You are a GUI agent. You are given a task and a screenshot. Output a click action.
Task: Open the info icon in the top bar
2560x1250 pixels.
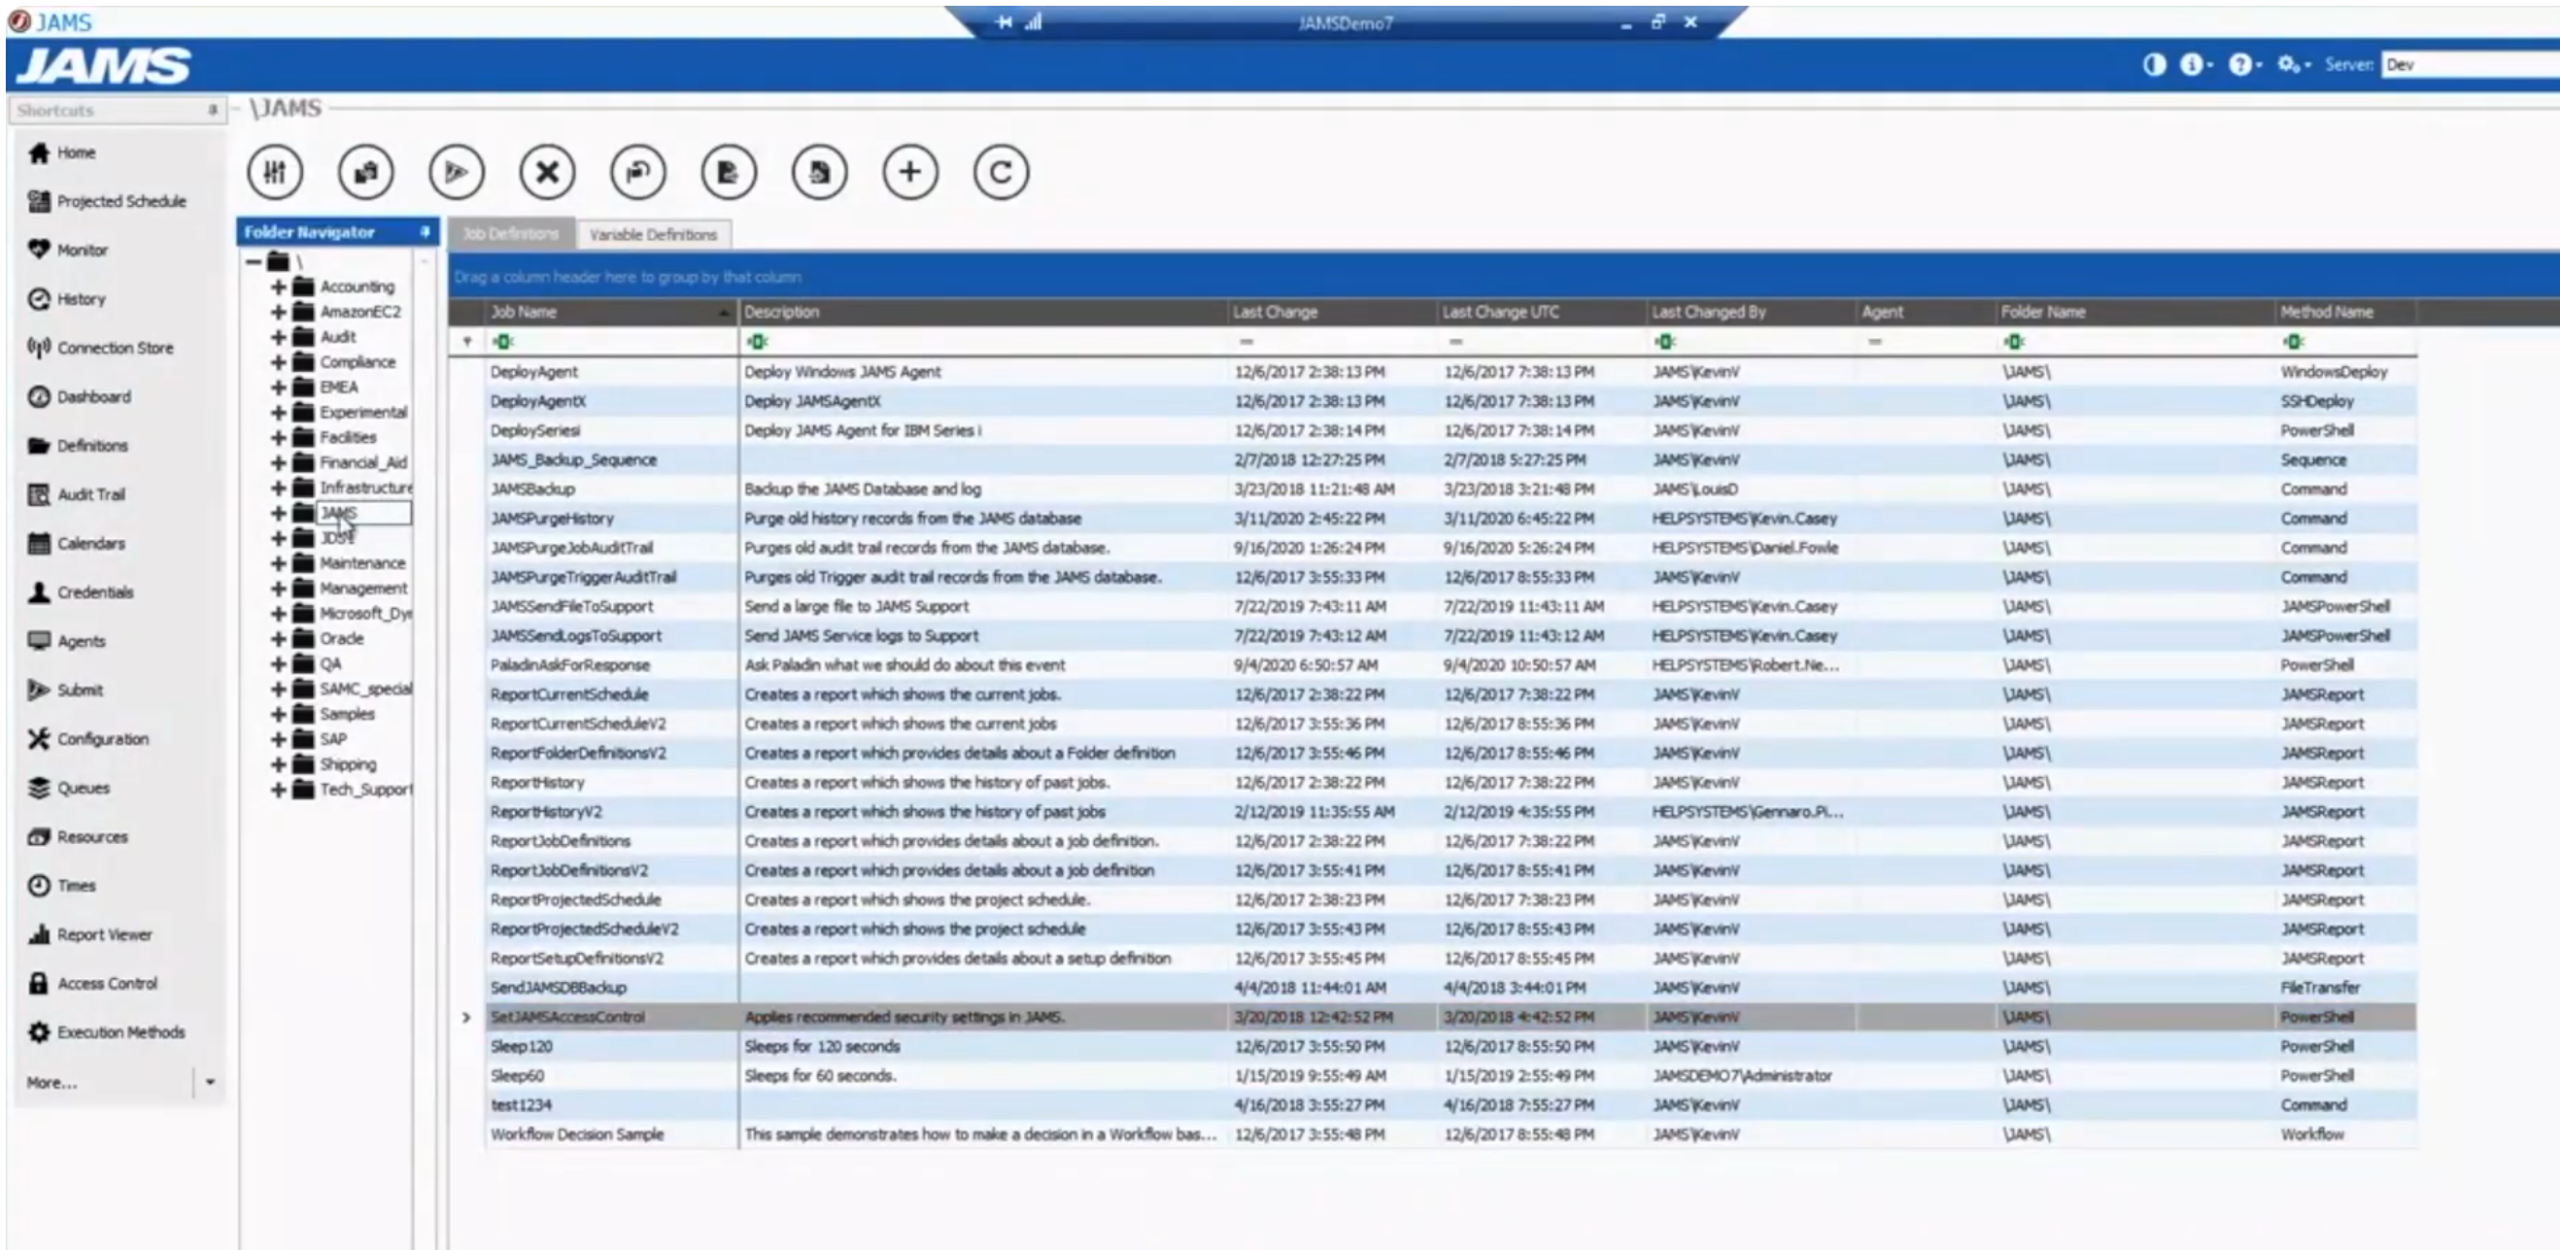(2190, 65)
